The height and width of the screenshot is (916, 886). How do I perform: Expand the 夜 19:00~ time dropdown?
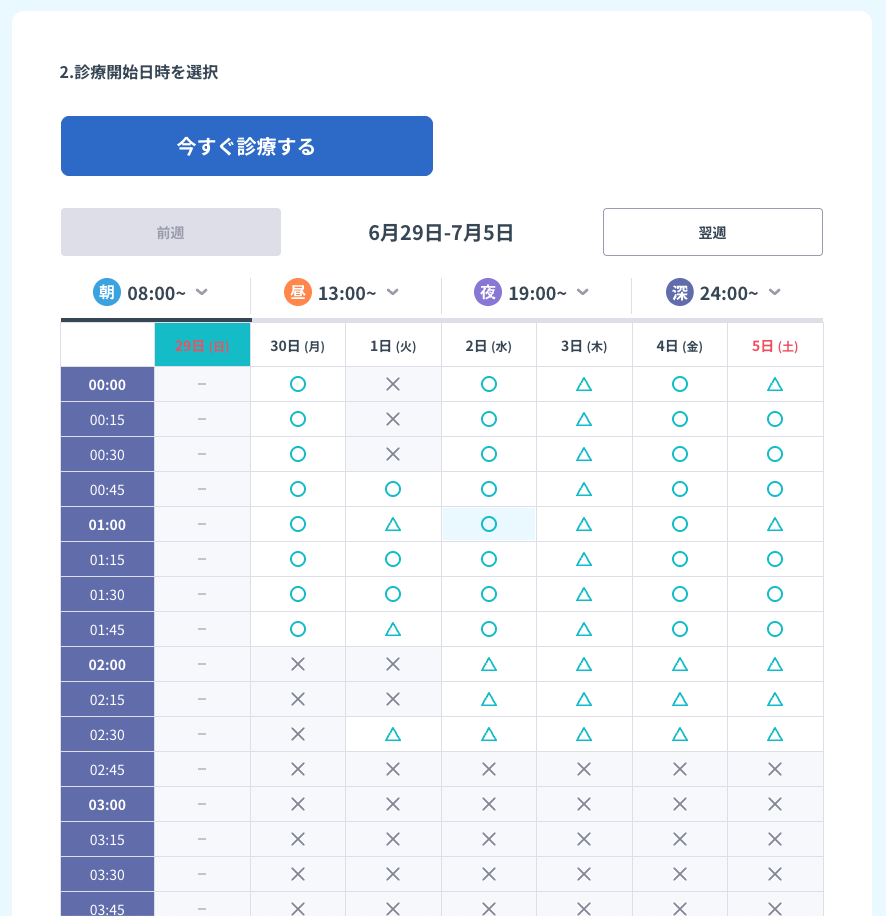535,293
